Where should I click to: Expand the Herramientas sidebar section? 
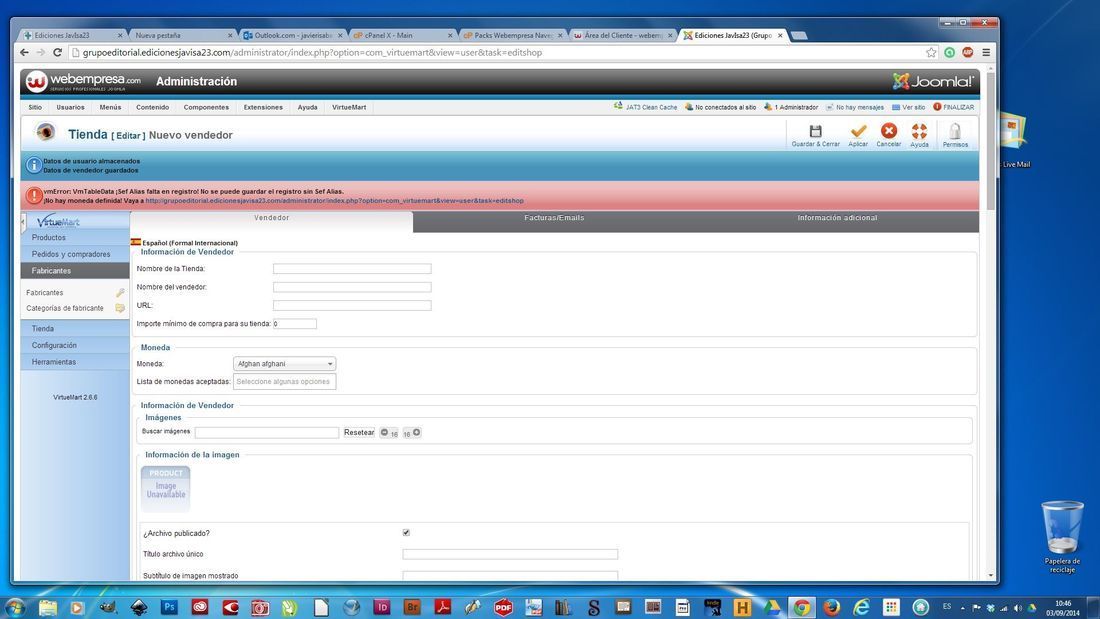[x=75, y=362]
